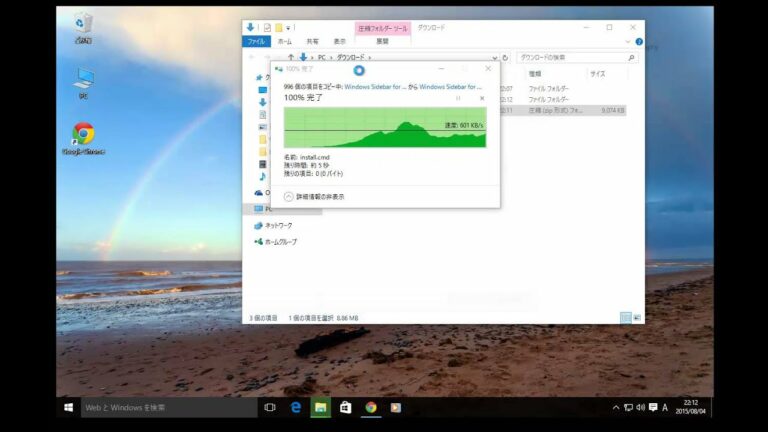The height and width of the screenshot is (432, 768).
Task: Cancel the copy with the X beside progress
Action: [x=482, y=98]
